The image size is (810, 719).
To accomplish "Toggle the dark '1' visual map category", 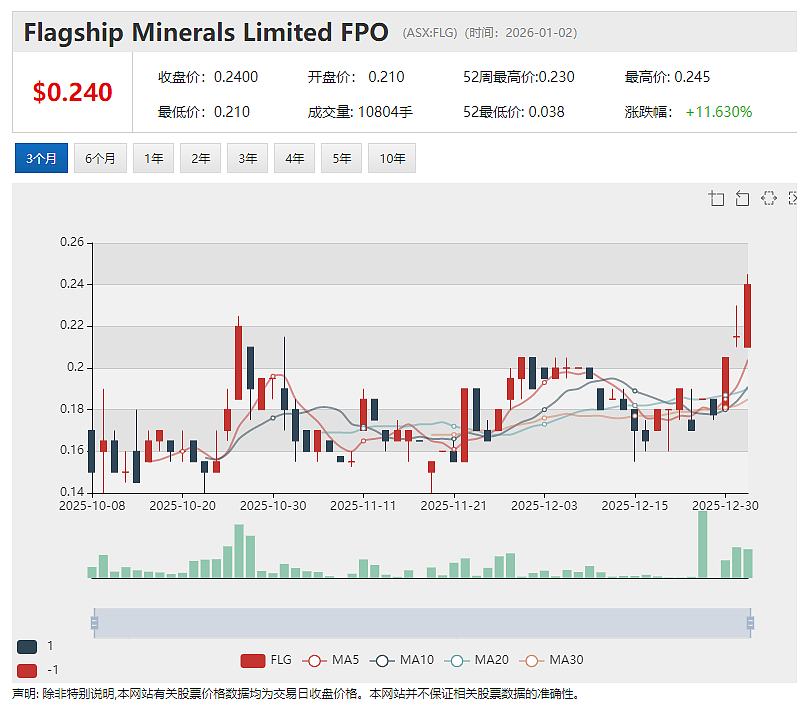I will click(x=27, y=647).
